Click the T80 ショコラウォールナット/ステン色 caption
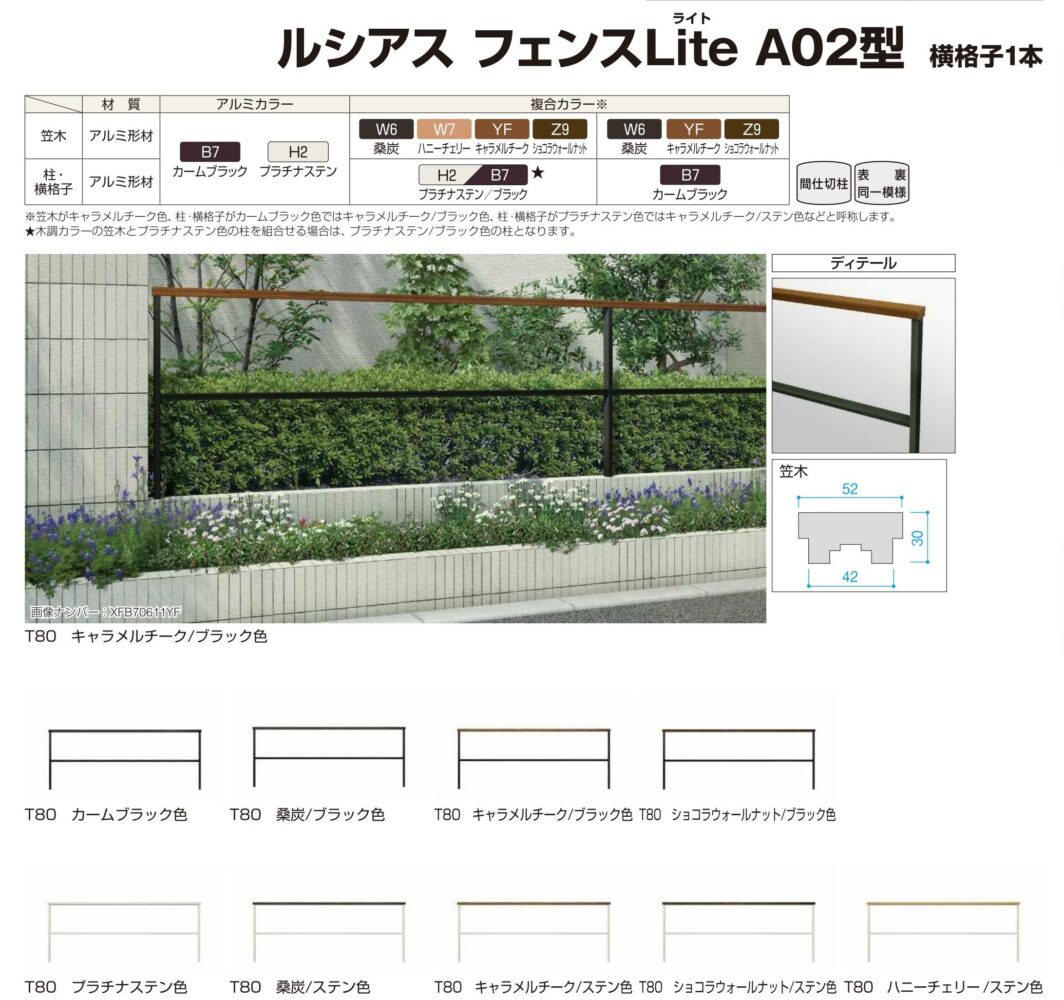 click(738, 986)
